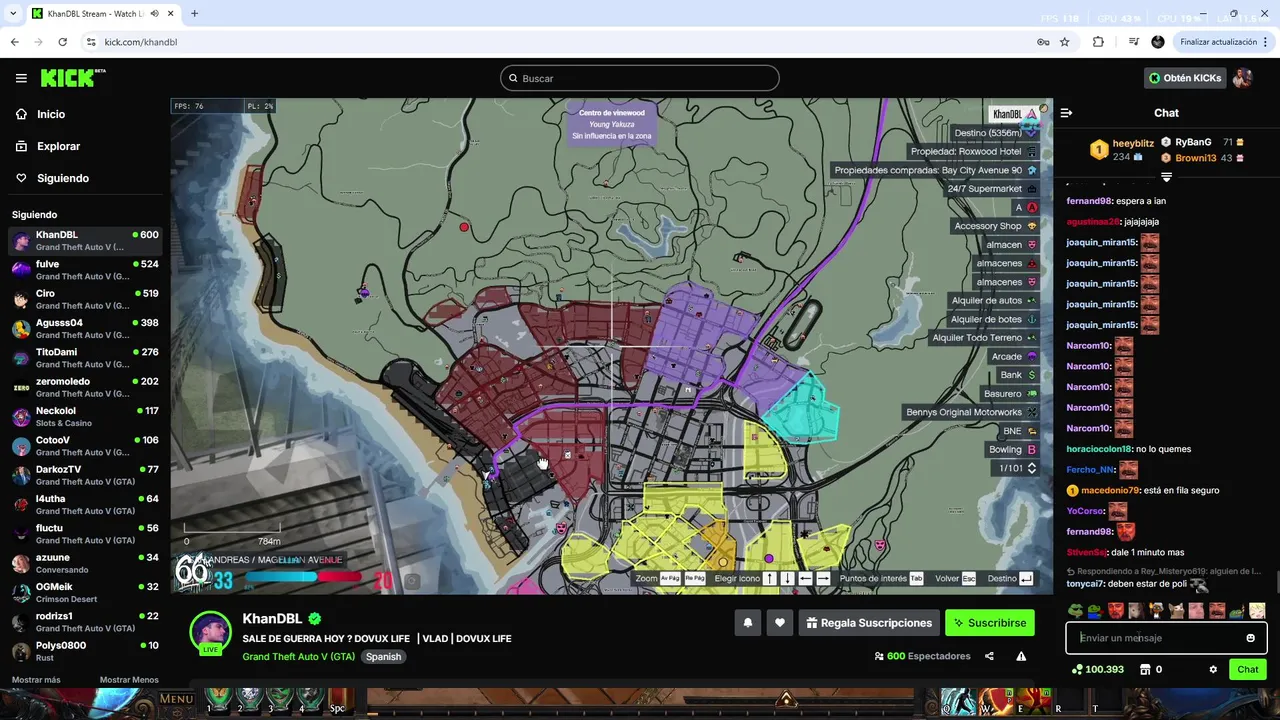Click Finalizar actualización in browser

tap(1225, 42)
